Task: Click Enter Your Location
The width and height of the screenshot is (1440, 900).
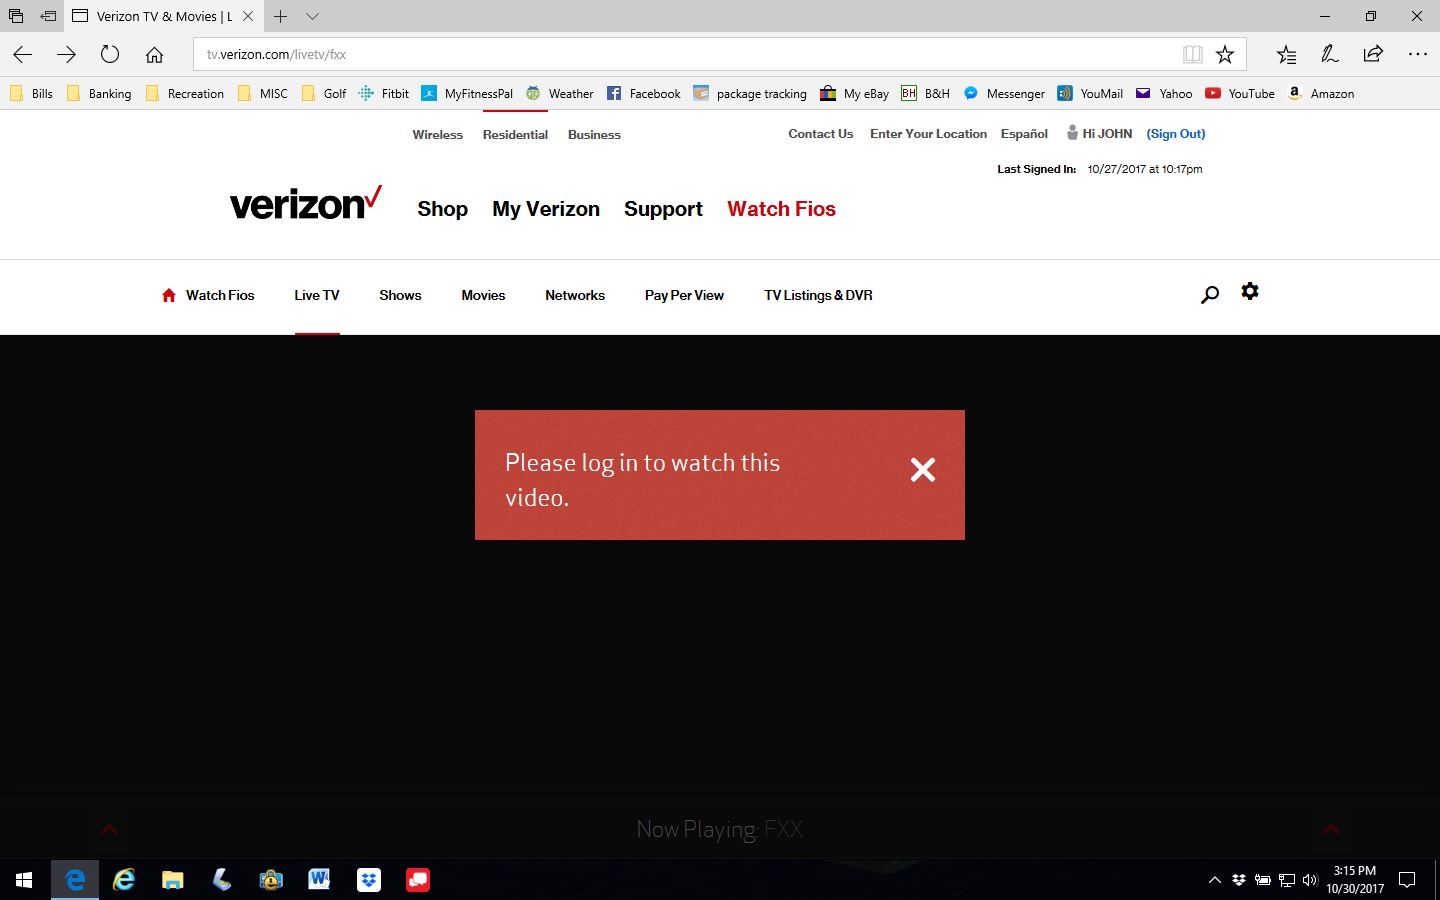Action: (928, 133)
